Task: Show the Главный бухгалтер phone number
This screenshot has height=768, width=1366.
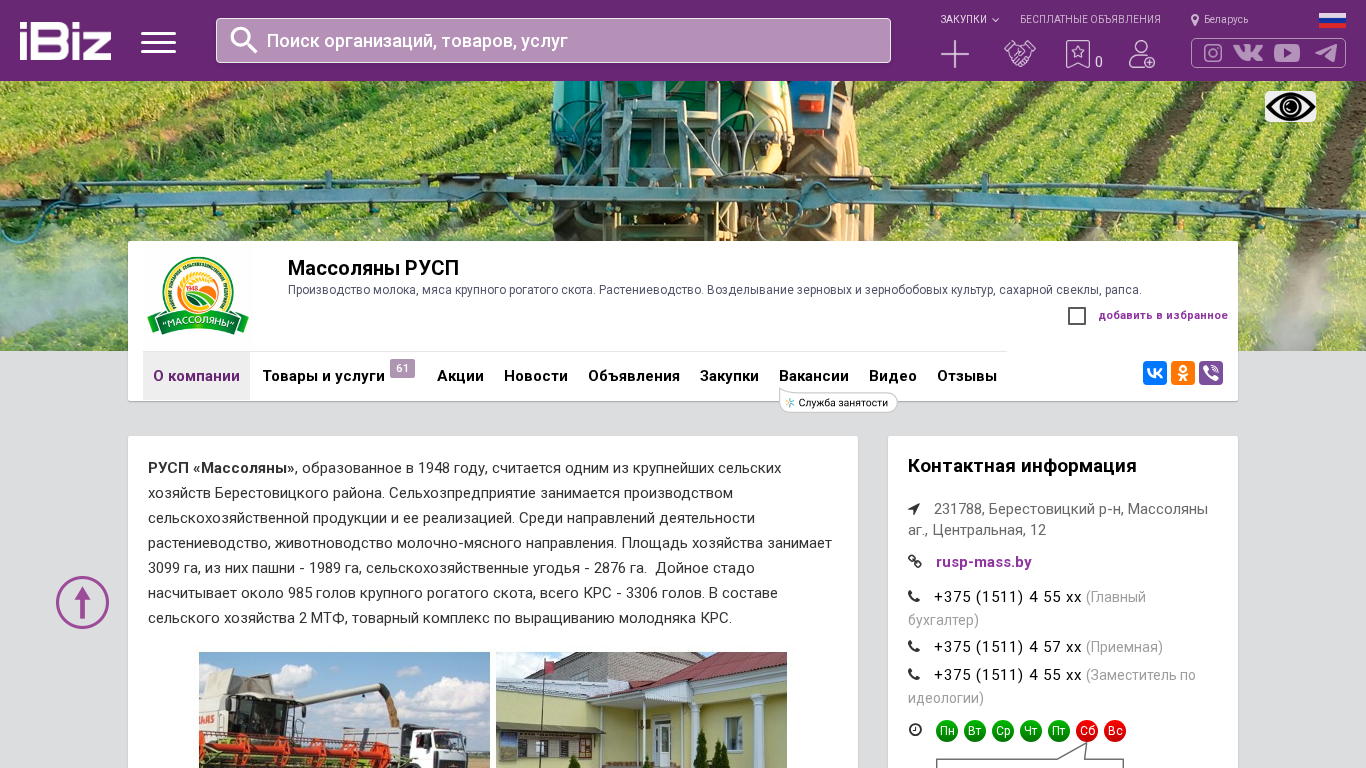Action: pos(1008,597)
